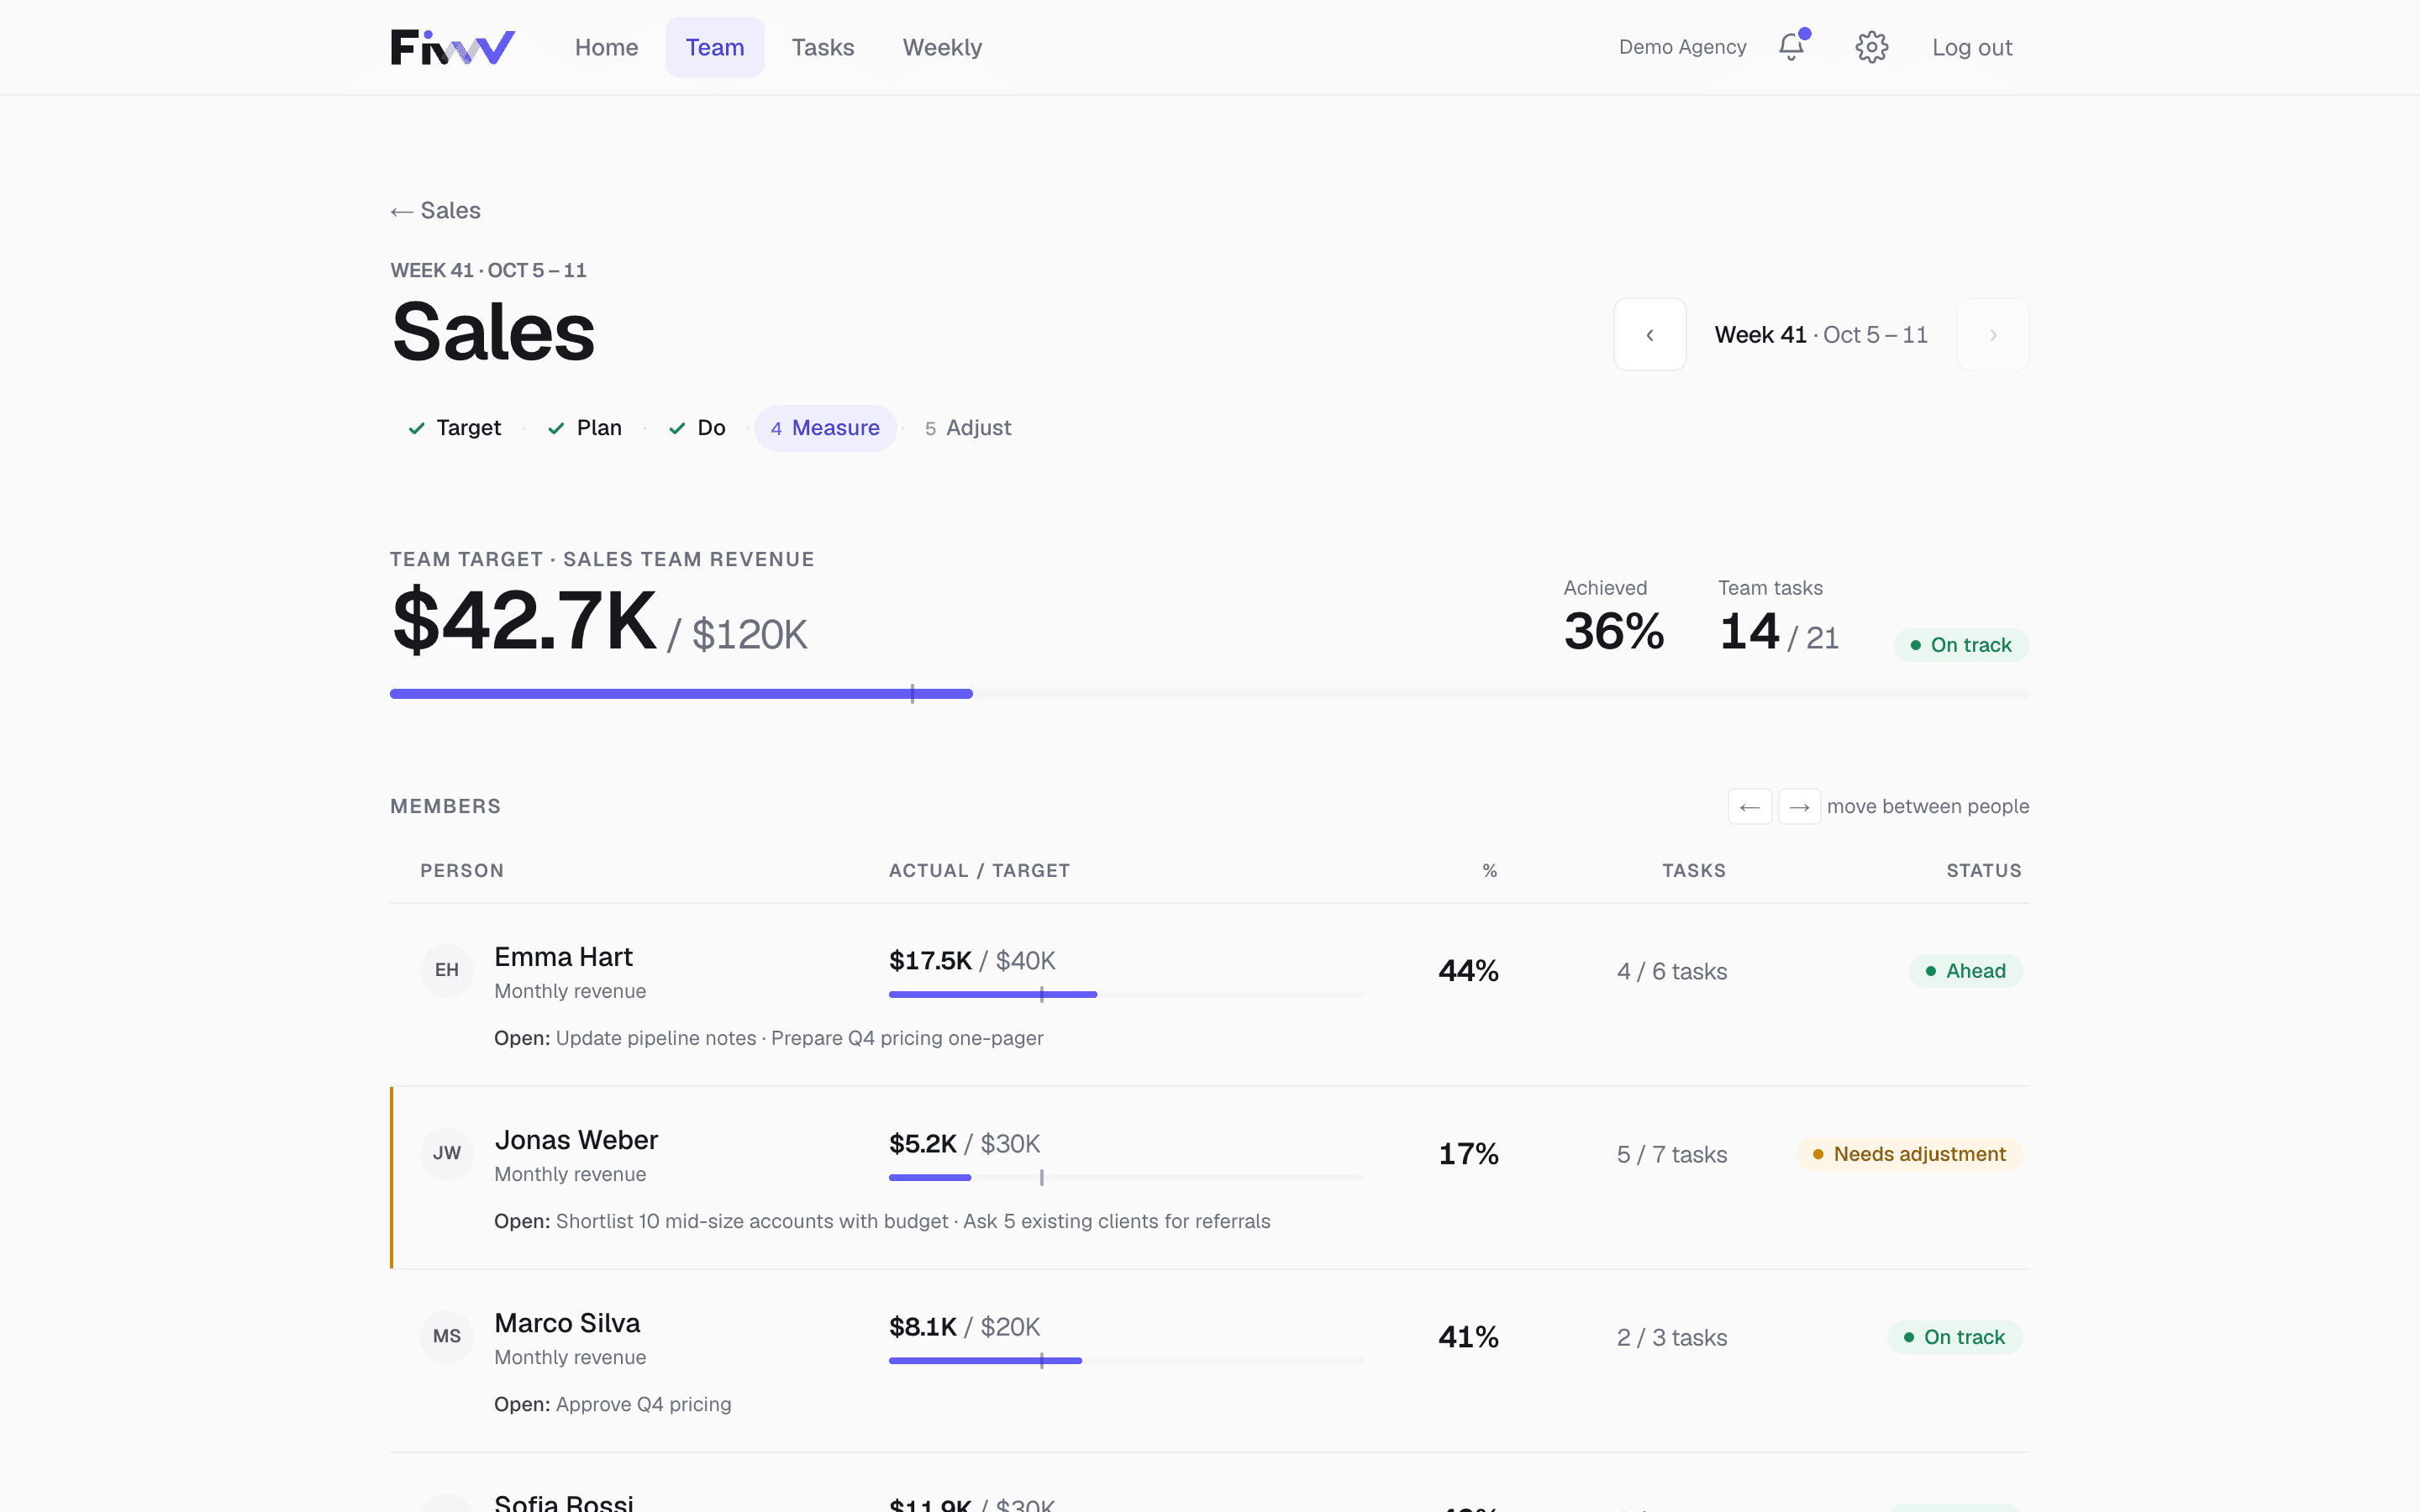2420x1512 pixels.
Task: Click 'Approve Q4 pricing' open task text
Action: (x=643, y=1404)
